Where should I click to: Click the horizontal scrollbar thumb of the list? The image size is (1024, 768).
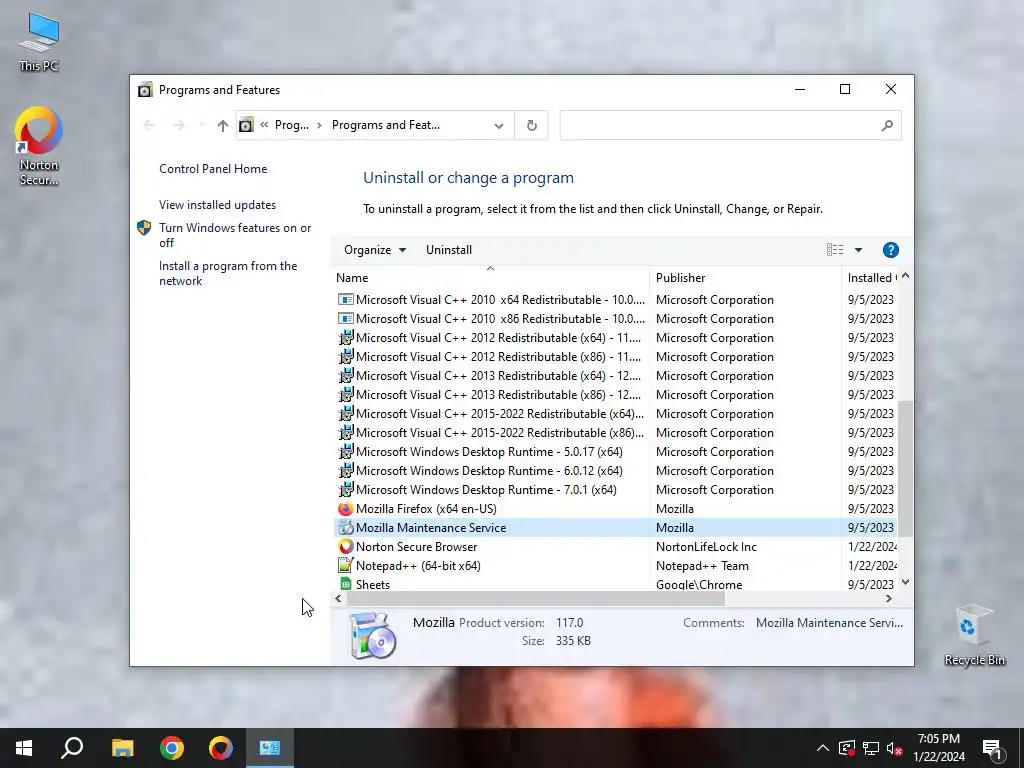[x=535, y=598]
